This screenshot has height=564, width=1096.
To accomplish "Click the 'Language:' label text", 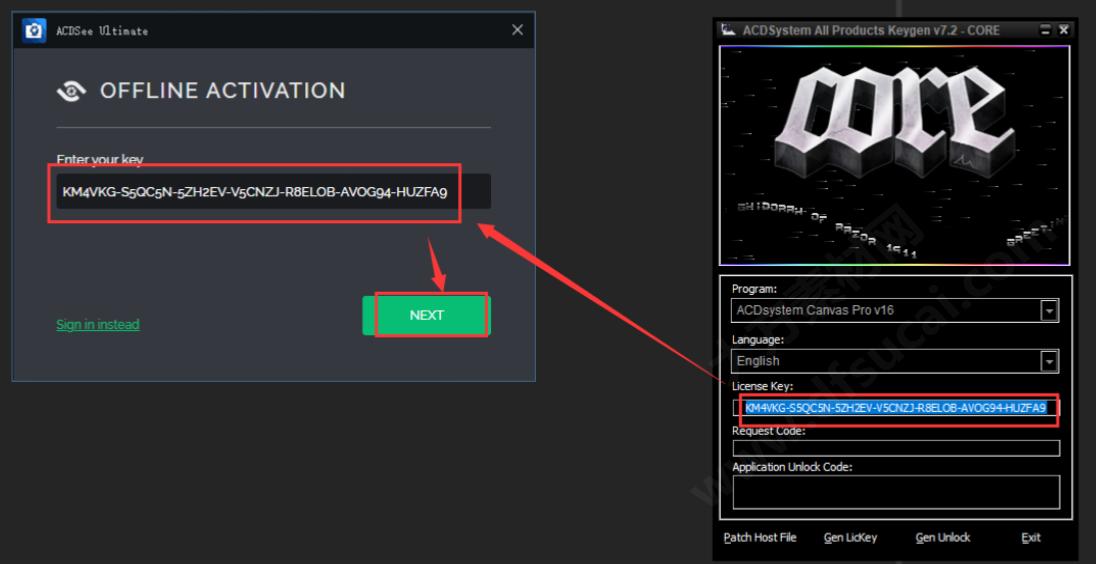I will point(758,340).
